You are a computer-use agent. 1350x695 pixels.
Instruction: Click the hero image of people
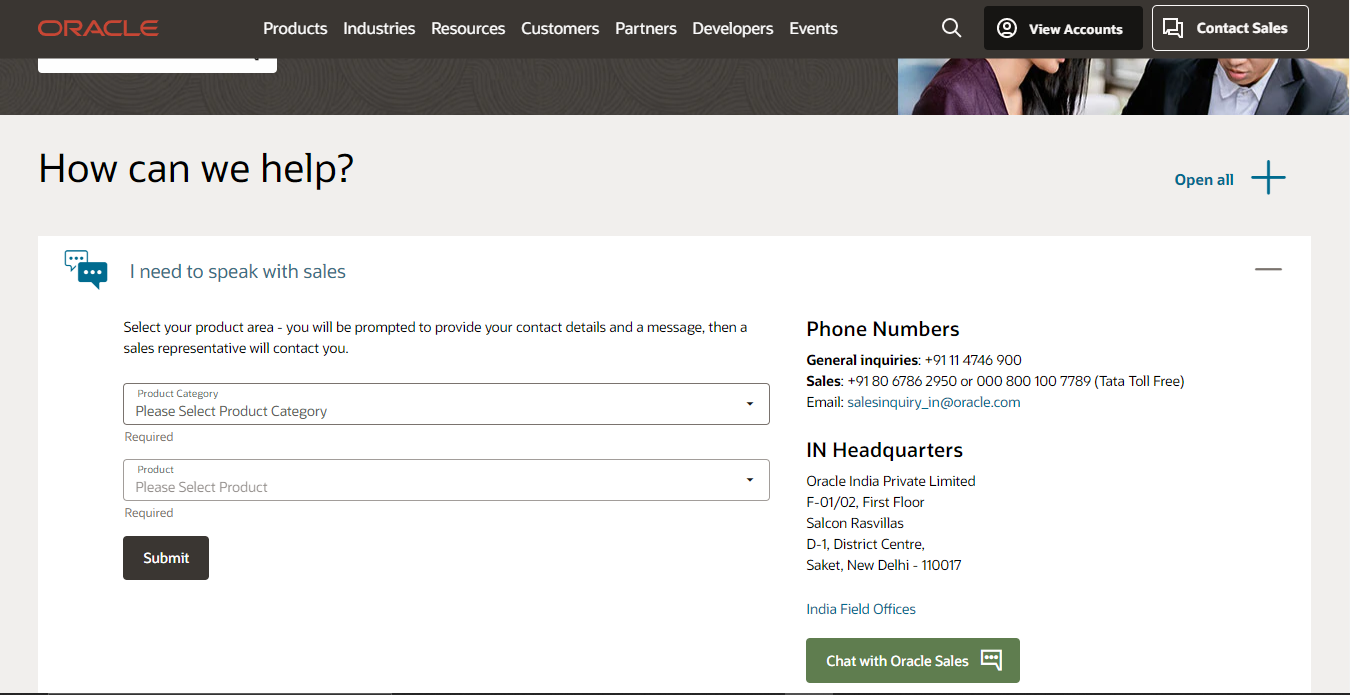tap(1123, 86)
